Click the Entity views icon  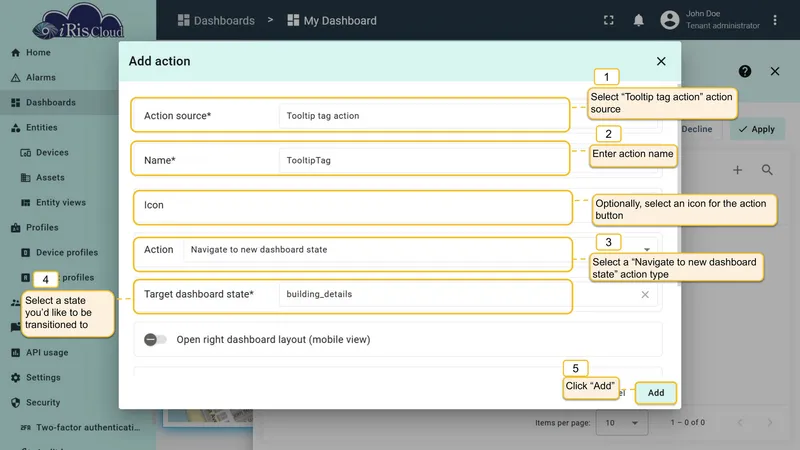point(26,203)
